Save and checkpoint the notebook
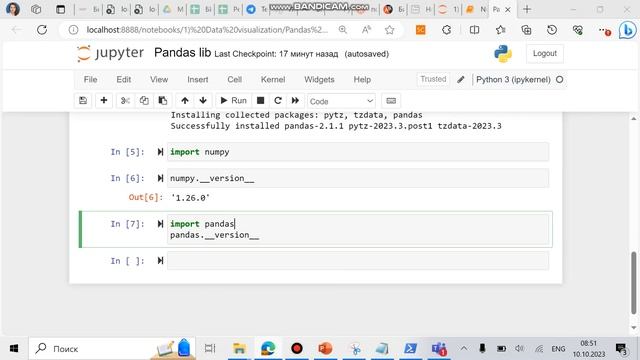 point(83,100)
